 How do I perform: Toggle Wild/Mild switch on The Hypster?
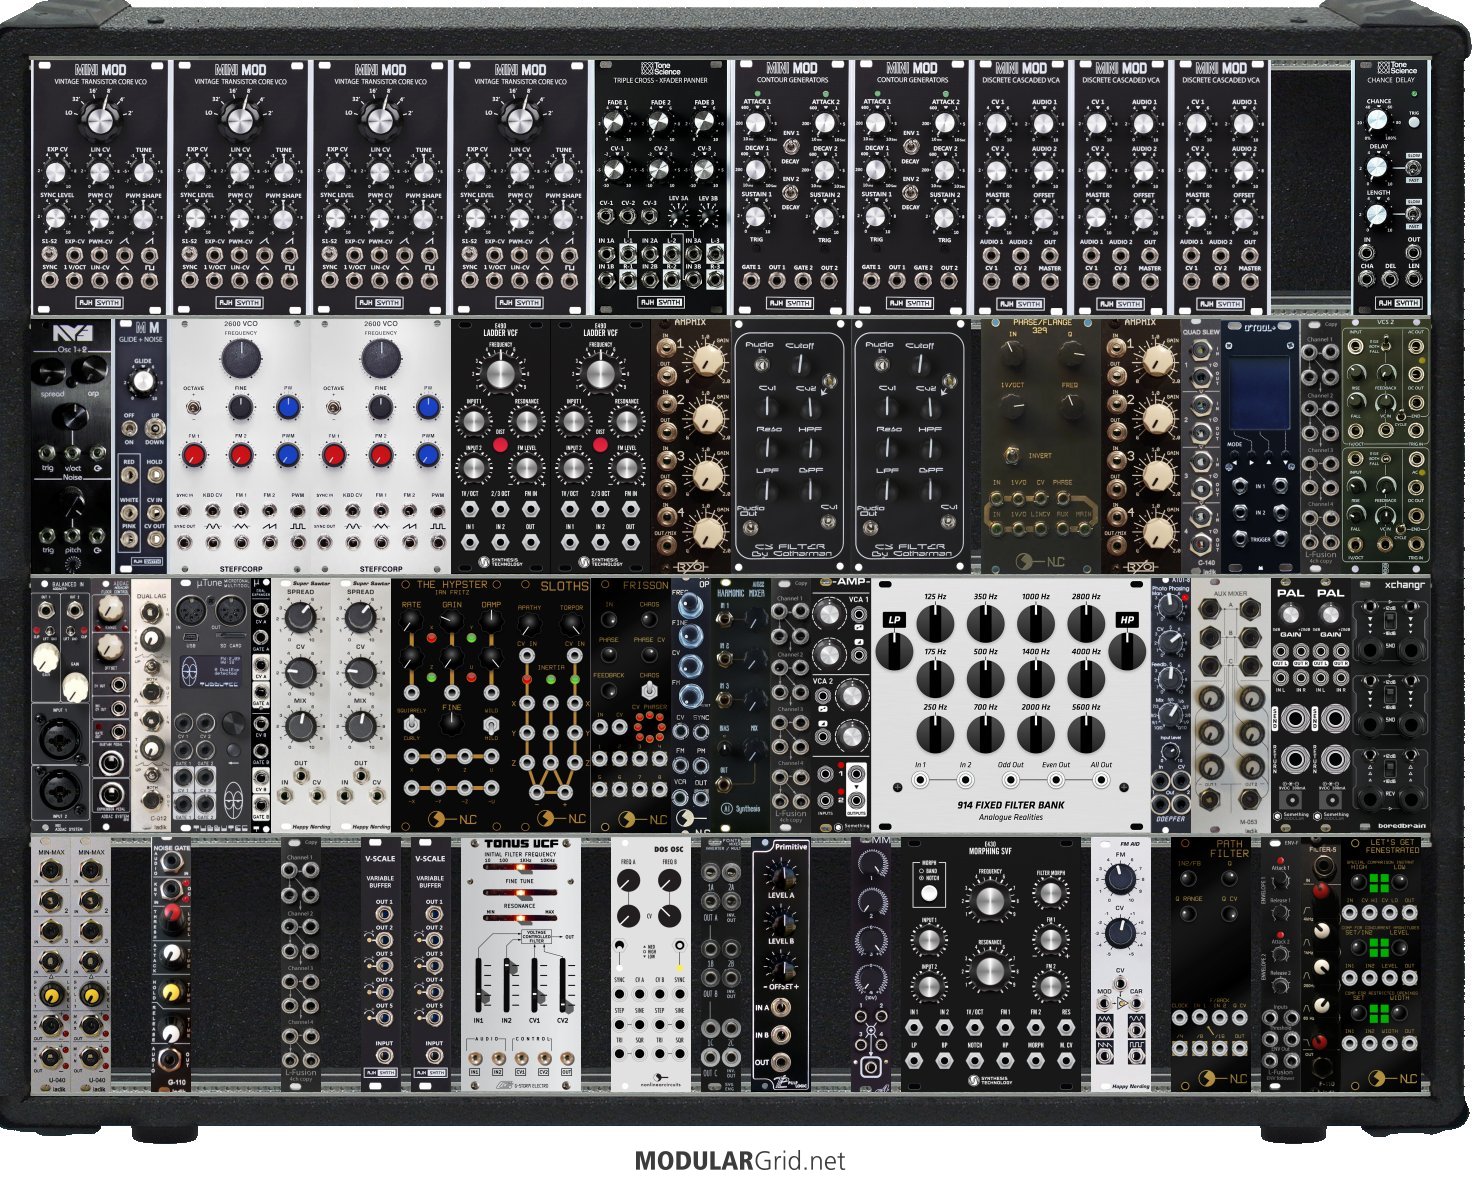491,723
